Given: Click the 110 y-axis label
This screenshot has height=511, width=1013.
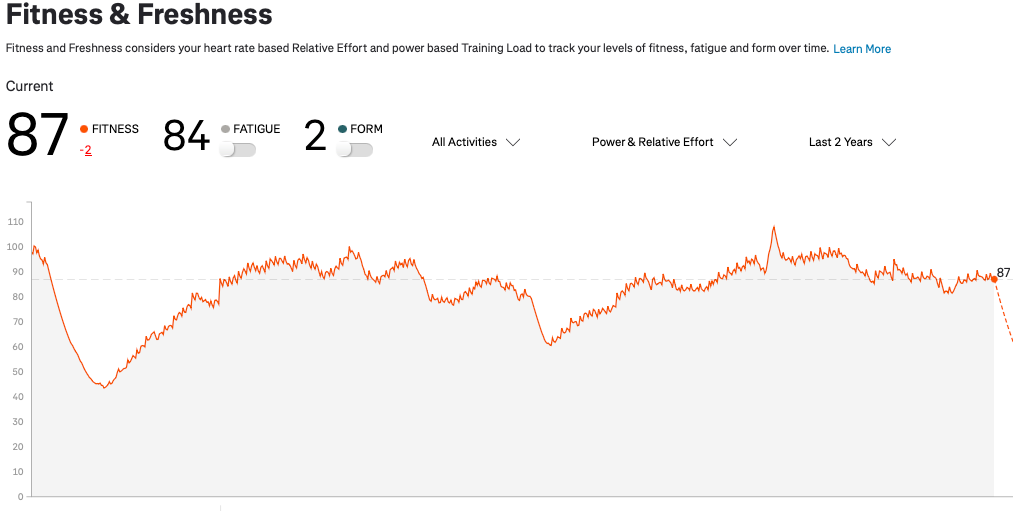Looking at the screenshot, I should click(x=14, y=222).
